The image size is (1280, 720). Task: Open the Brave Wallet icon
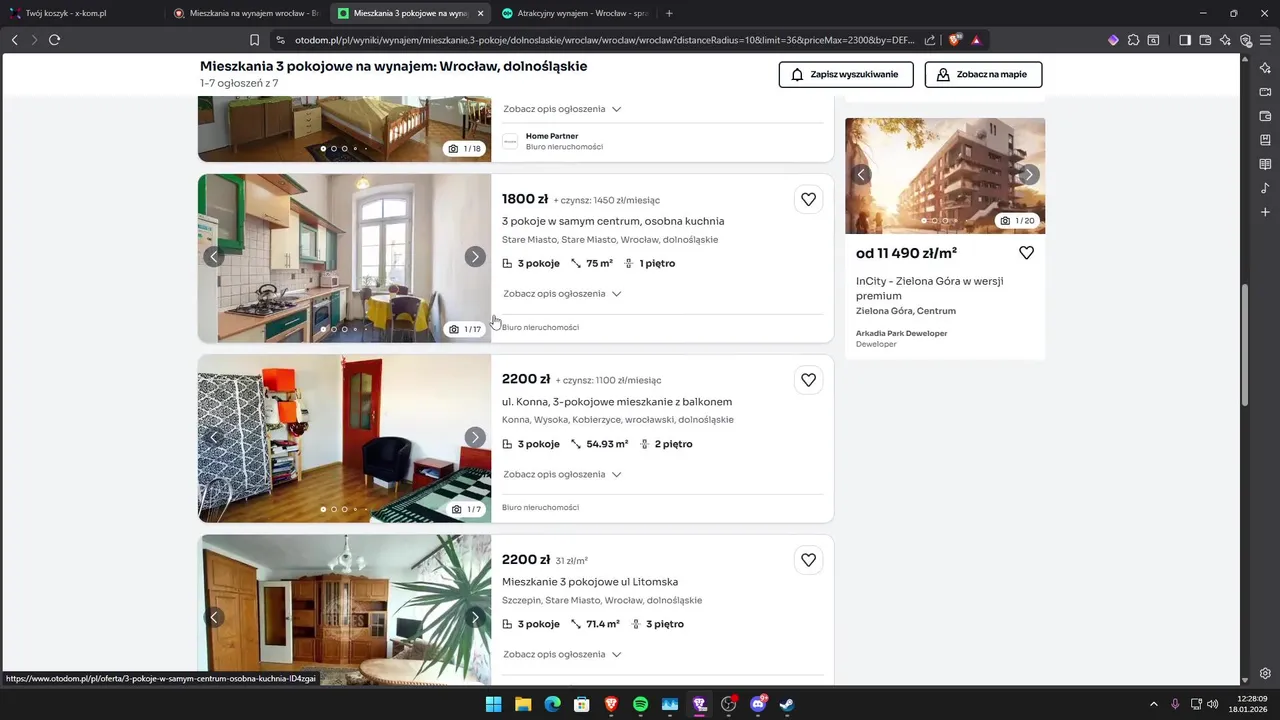pos(1205,40)
